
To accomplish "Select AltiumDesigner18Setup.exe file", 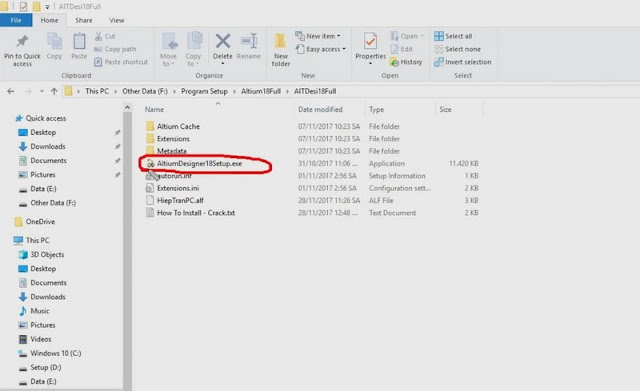I will point(200,164).
